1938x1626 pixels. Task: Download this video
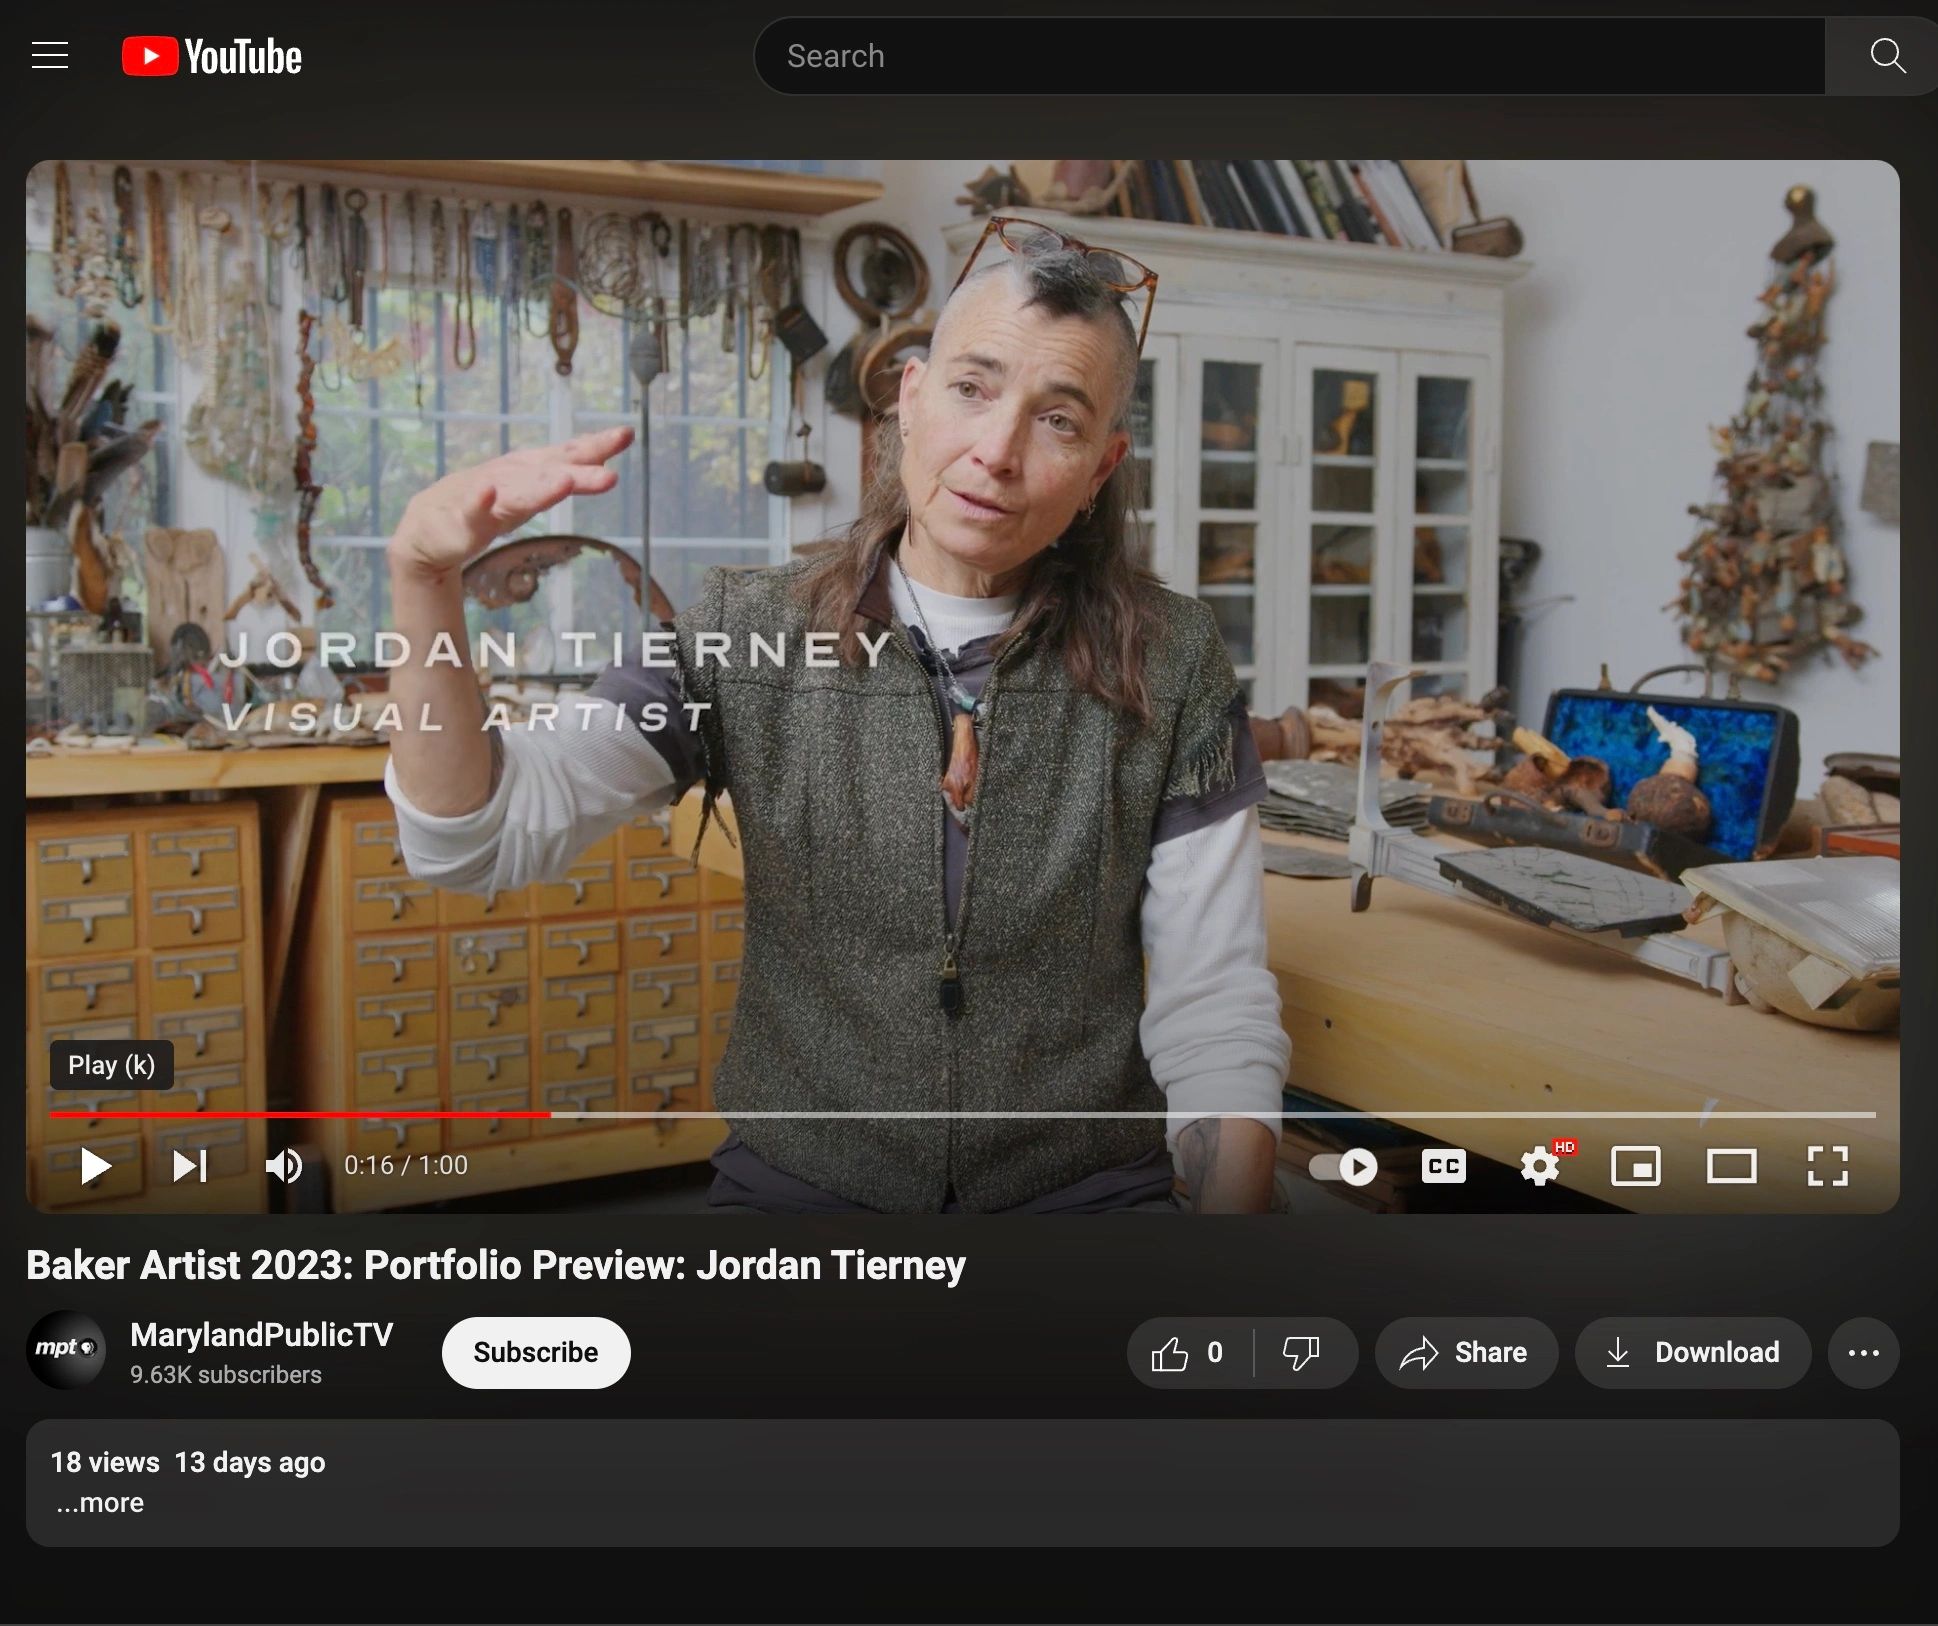1694,1353
